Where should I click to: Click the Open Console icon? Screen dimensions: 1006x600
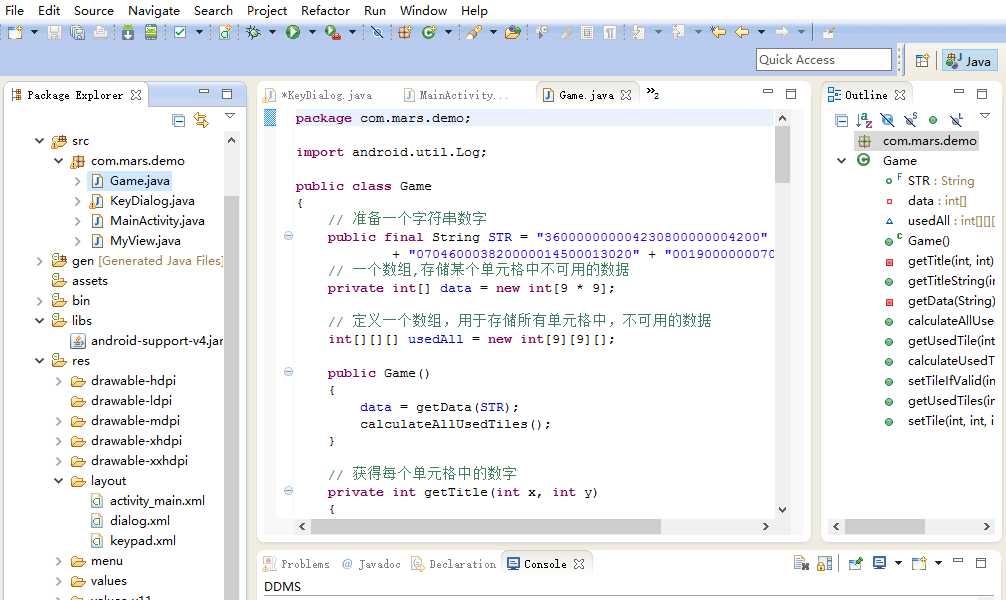(919, 563)
